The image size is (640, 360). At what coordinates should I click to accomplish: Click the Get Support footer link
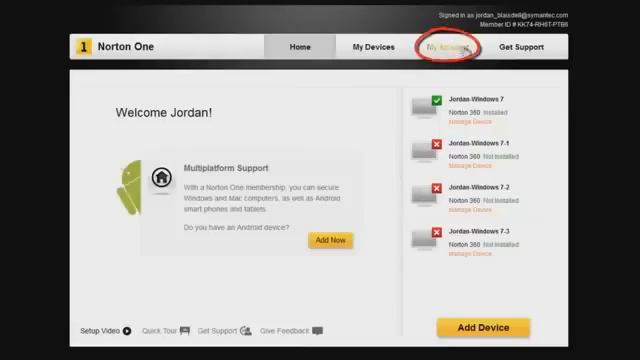tap(217, 331)
